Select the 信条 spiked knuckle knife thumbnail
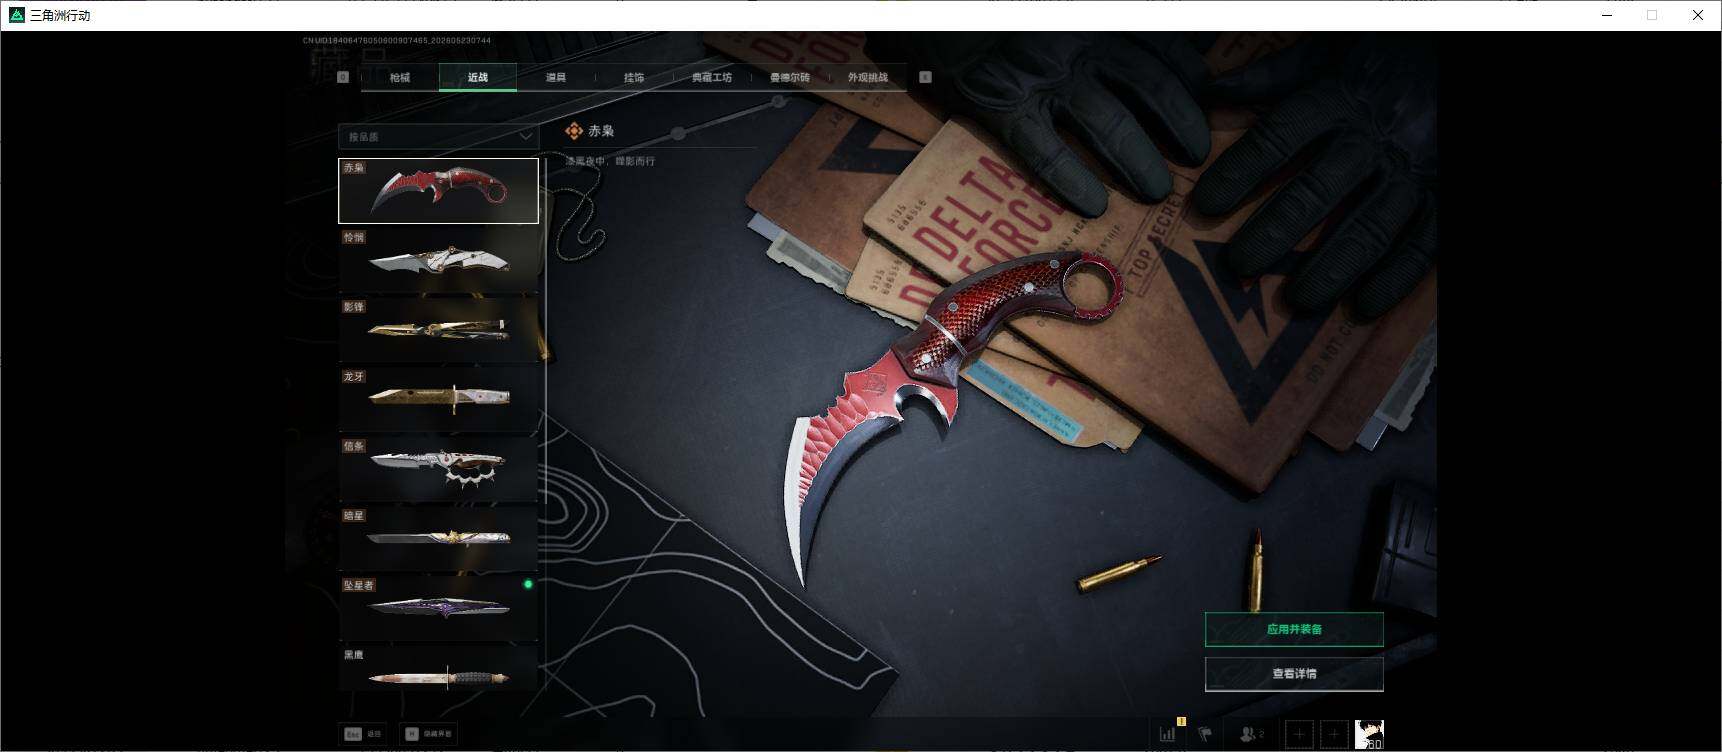Viewport: 1722px width, 752px height. click(x=438, y=468)
